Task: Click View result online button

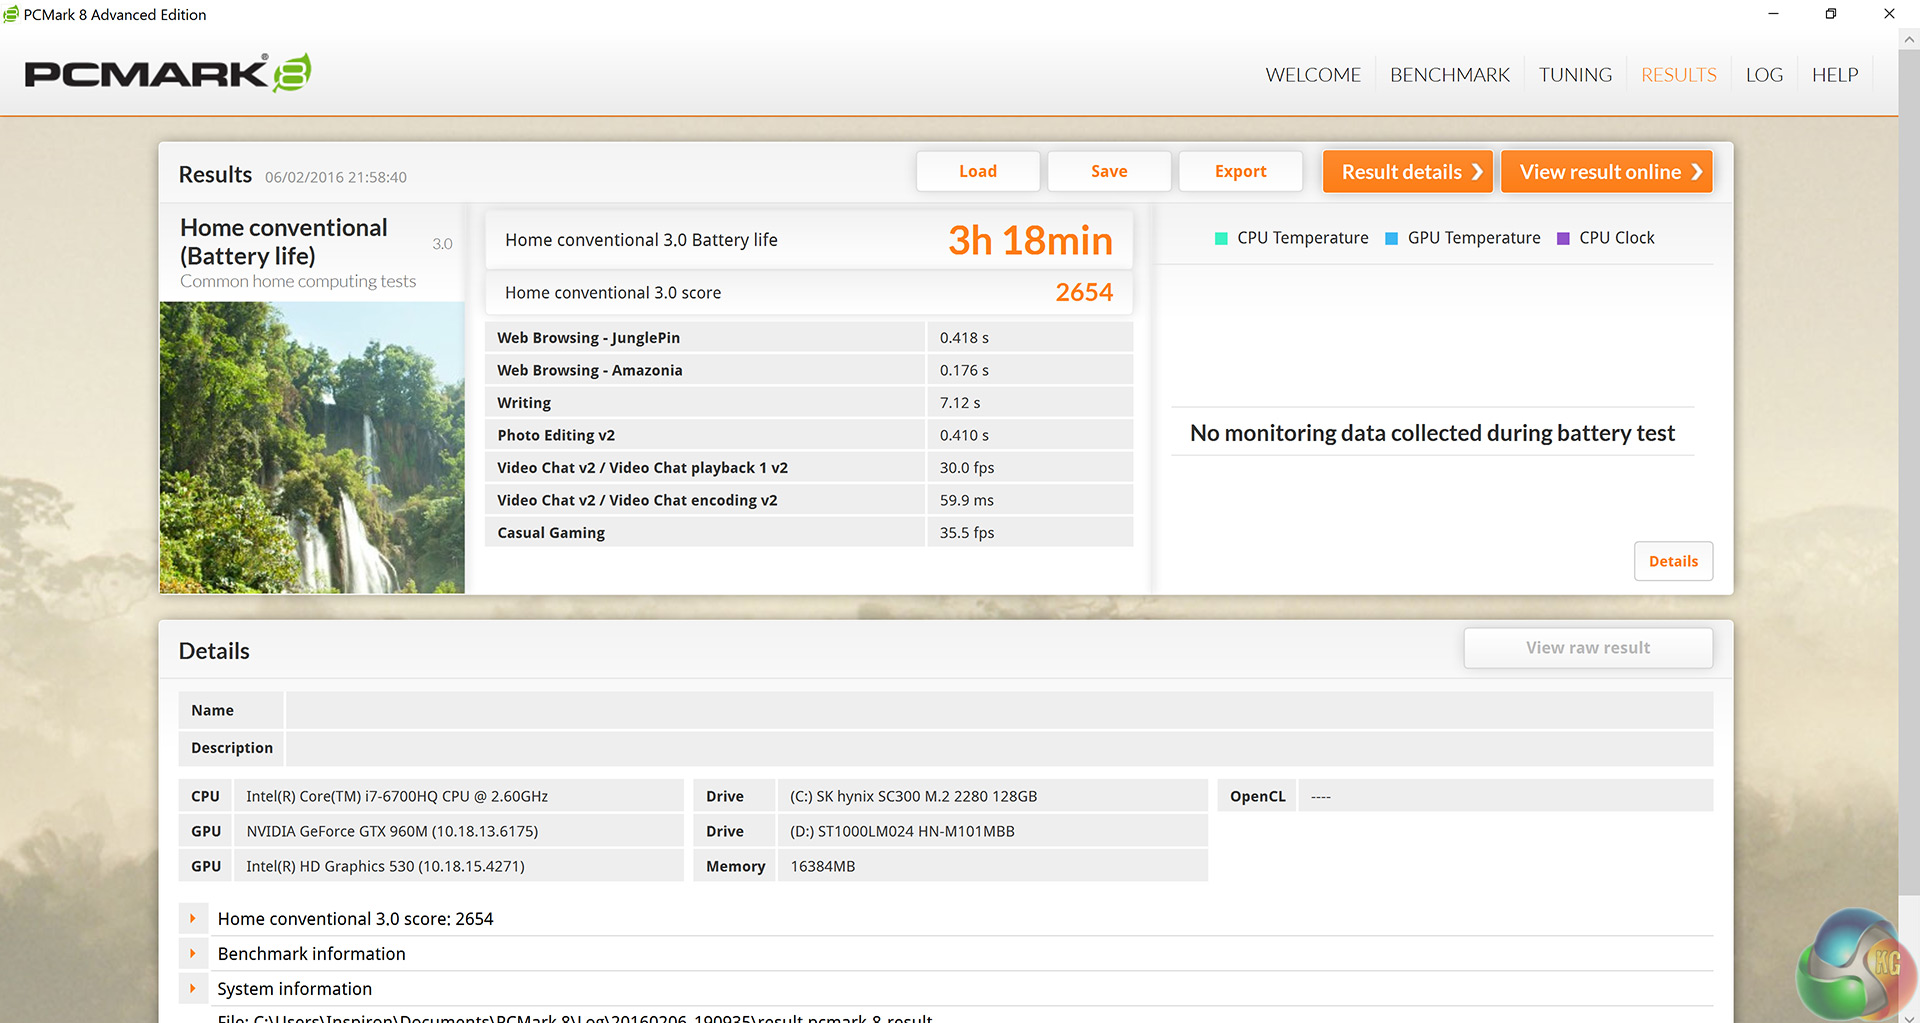Action: (1606, 171)
